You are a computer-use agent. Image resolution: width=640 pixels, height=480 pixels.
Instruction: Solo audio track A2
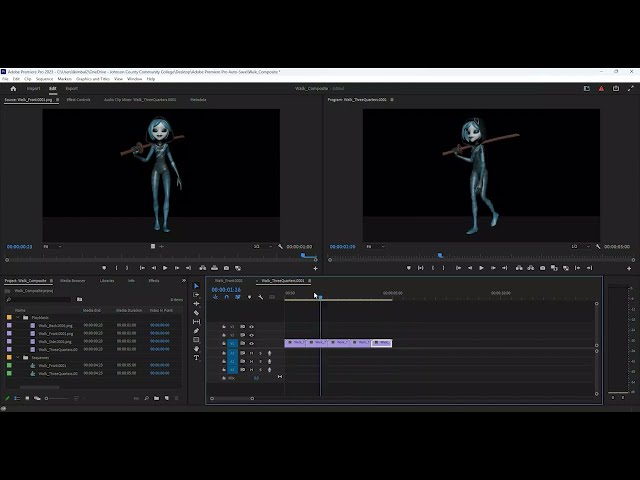(x=260, y=362)
